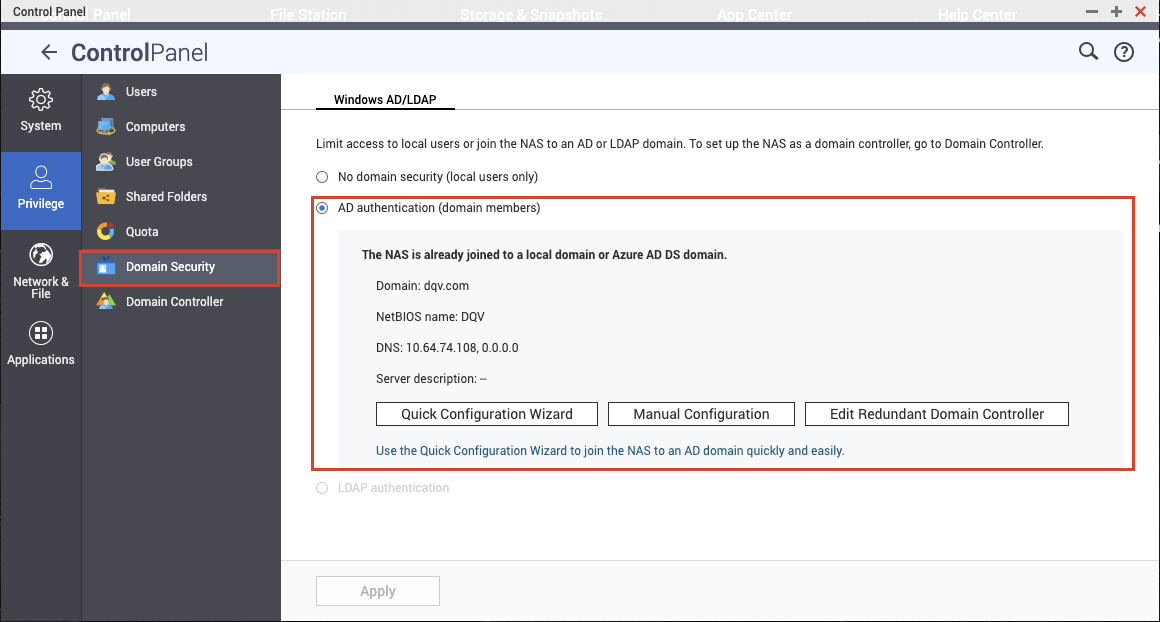
Task: Open User Groups menu item
Action: (x=159, y=162)
